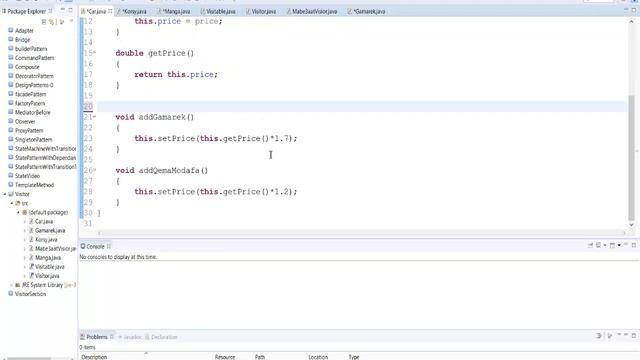Click the editor scrollbar down arrow

[x=631, y=225]
